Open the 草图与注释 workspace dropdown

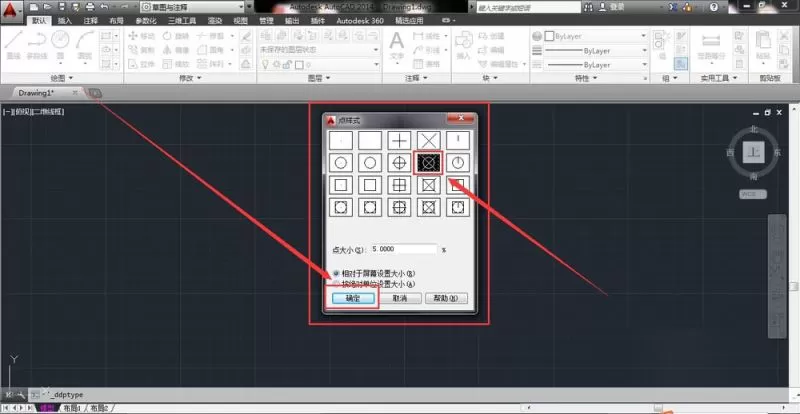(192, 7)
